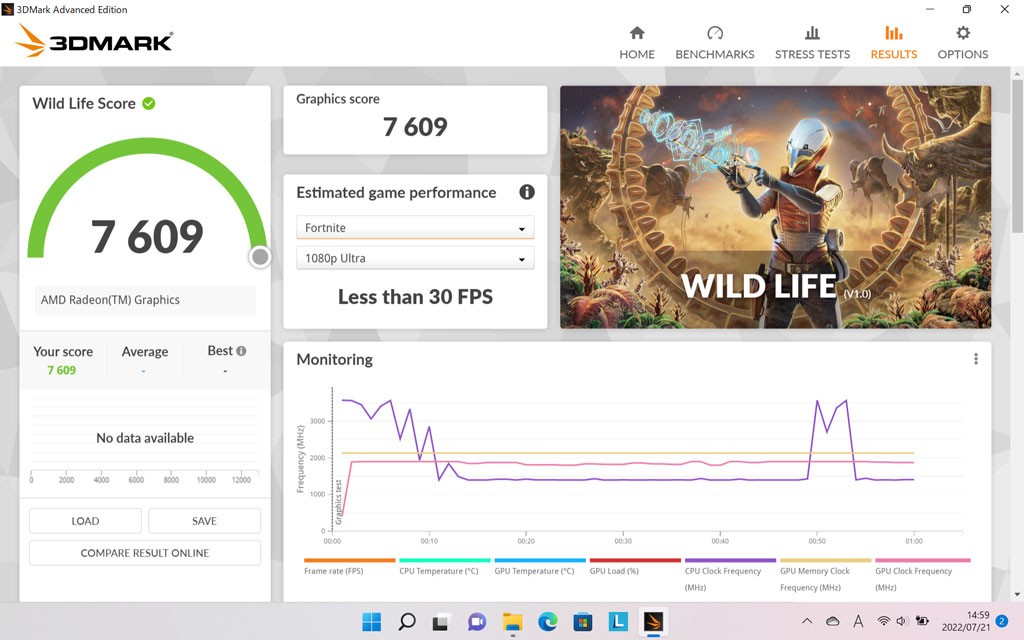Image resolution: width=1024 pixels, height=640 pixels.
Task: Open Benchmarks gauge icon
Action: (x=714, y=34)
